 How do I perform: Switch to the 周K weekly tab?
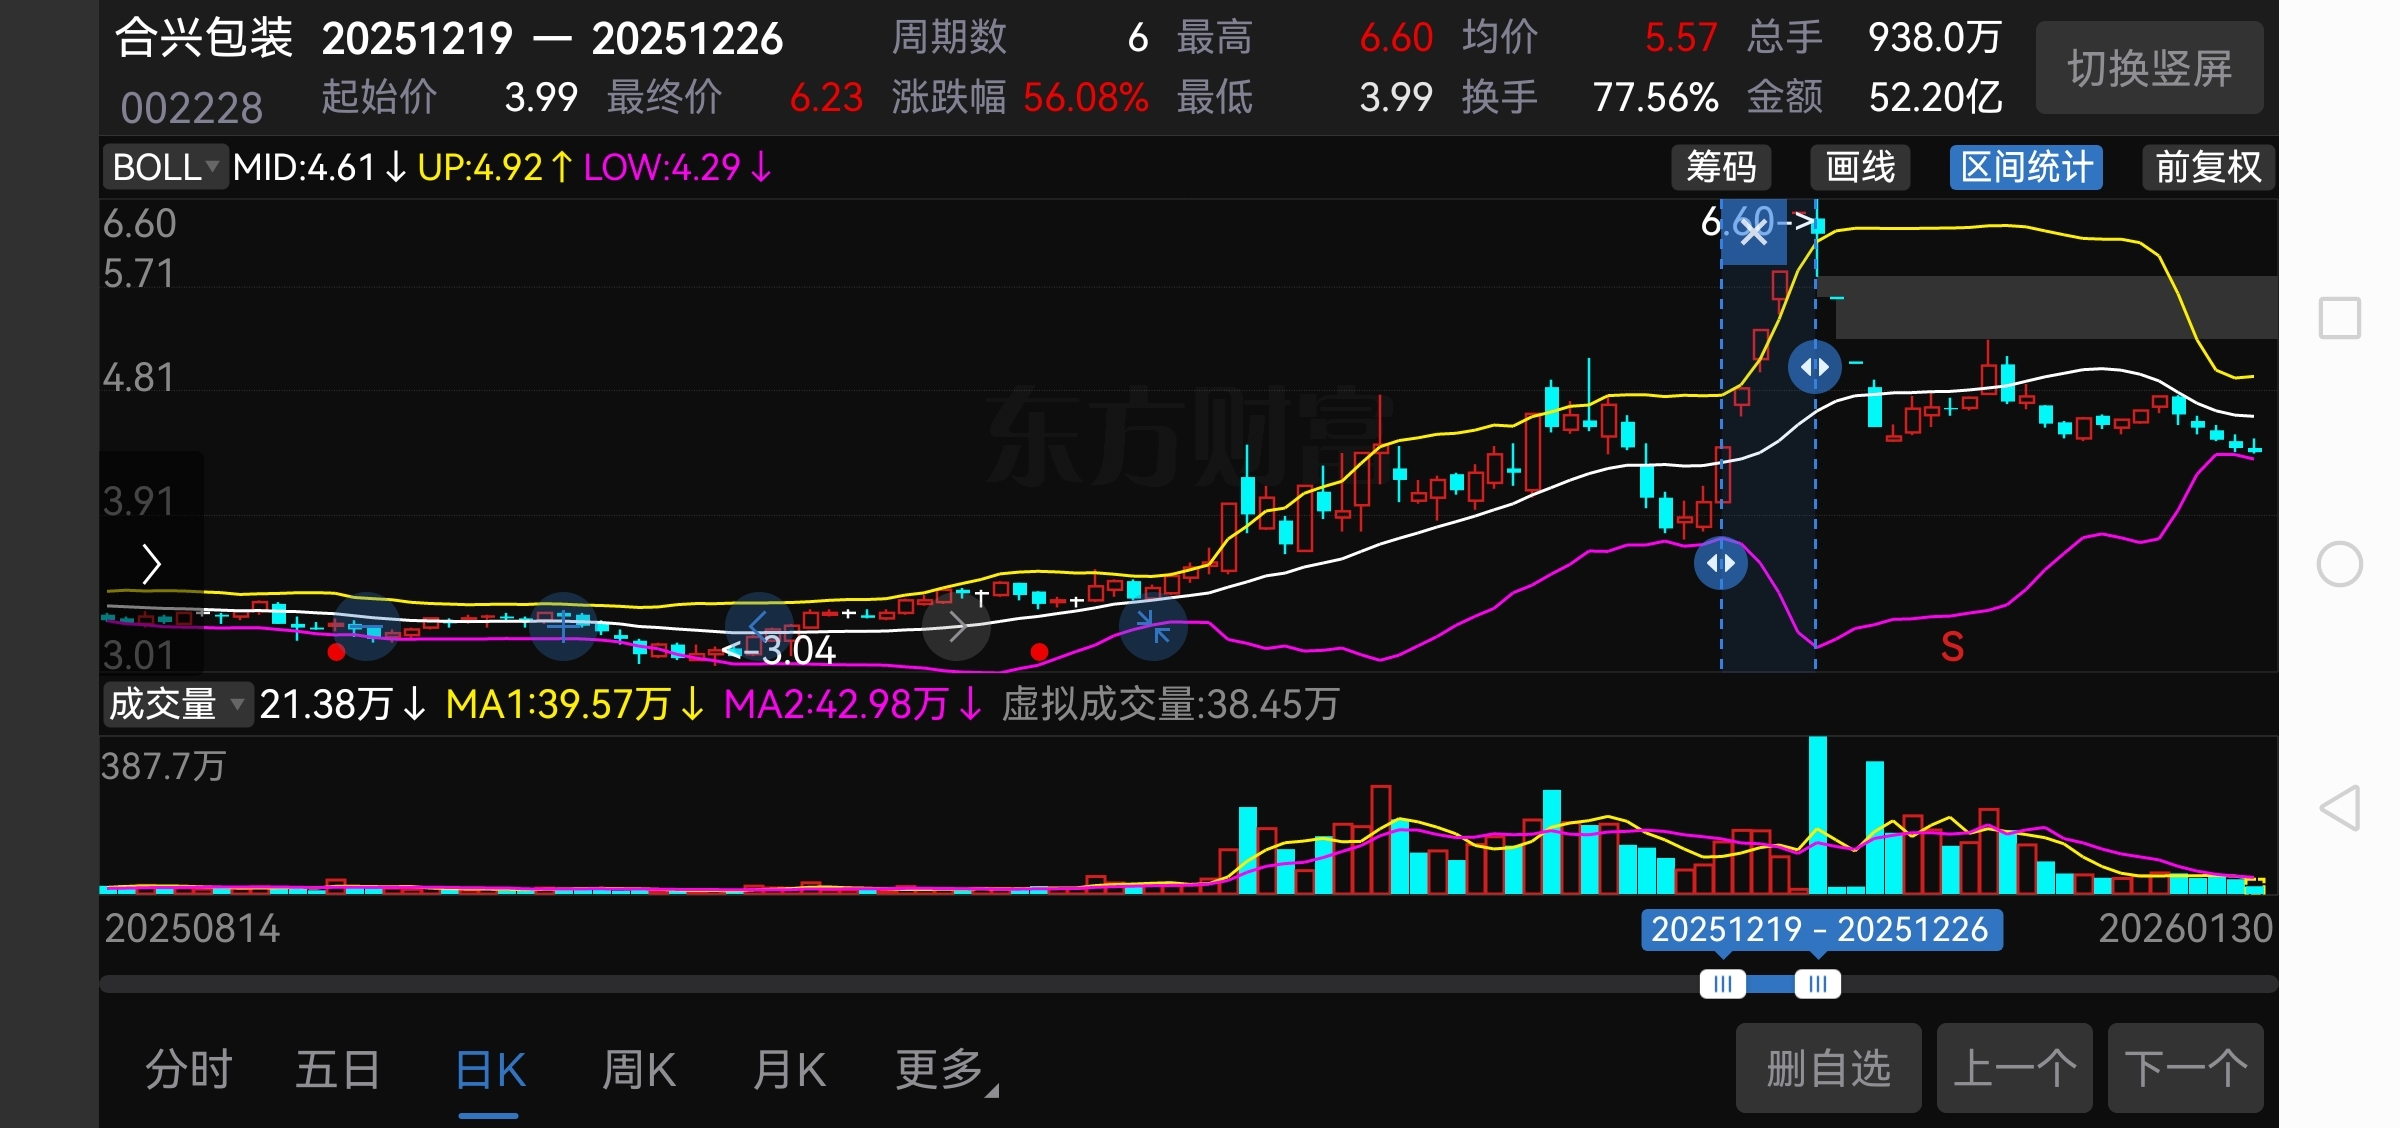point(639,1070)
